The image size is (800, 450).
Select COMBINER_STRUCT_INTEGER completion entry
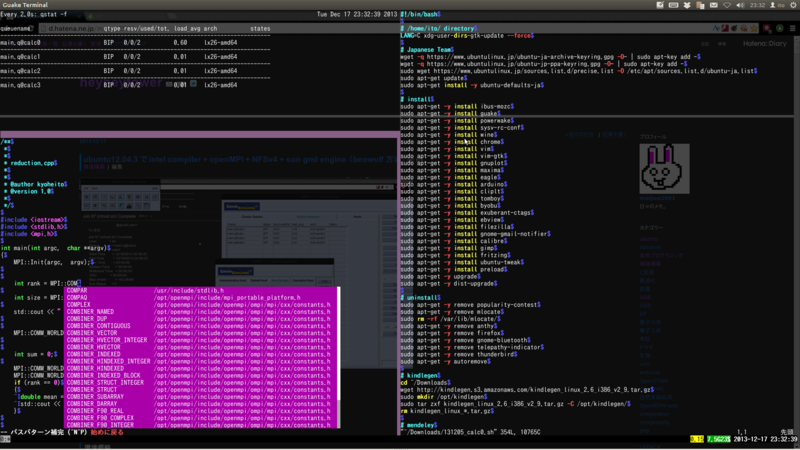[201, 383]
